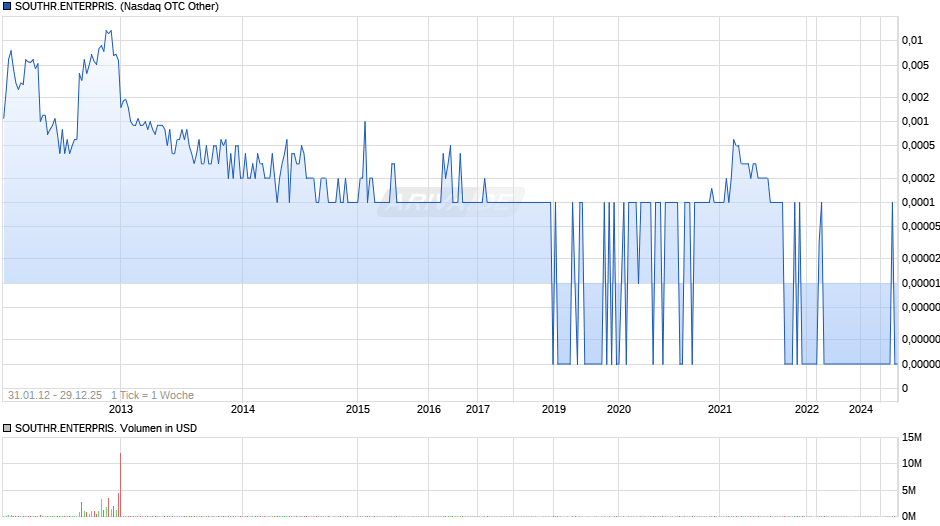Screen dimensions: 940x526
Task: Click the 10M volume axis label
Action: (912, 463)
